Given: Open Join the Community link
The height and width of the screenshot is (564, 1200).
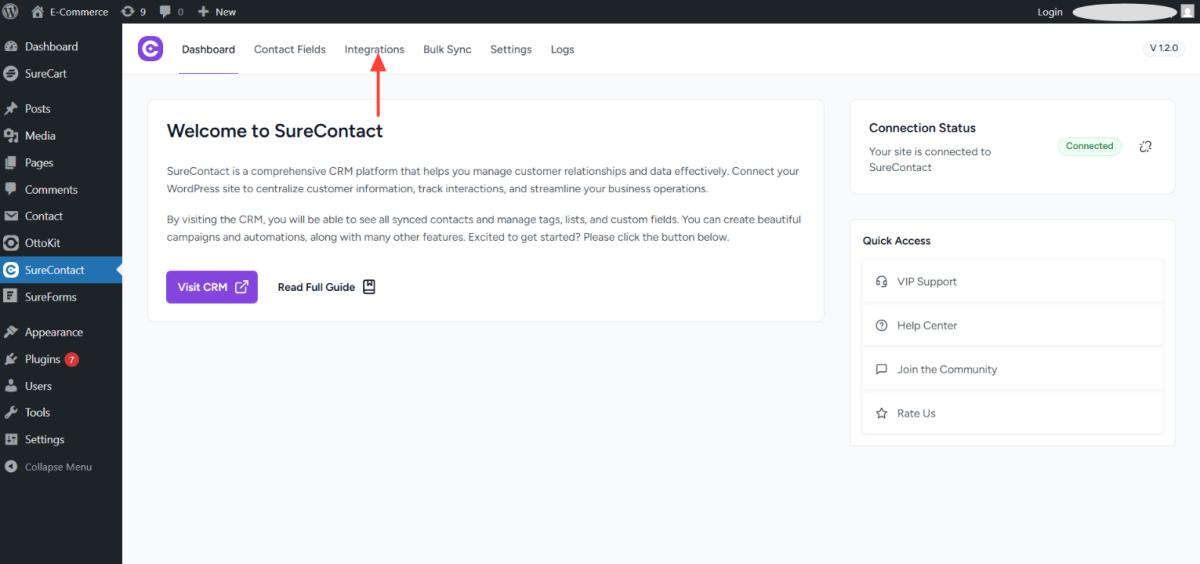Looking at the screenshot, I should [x=946, y=369].
